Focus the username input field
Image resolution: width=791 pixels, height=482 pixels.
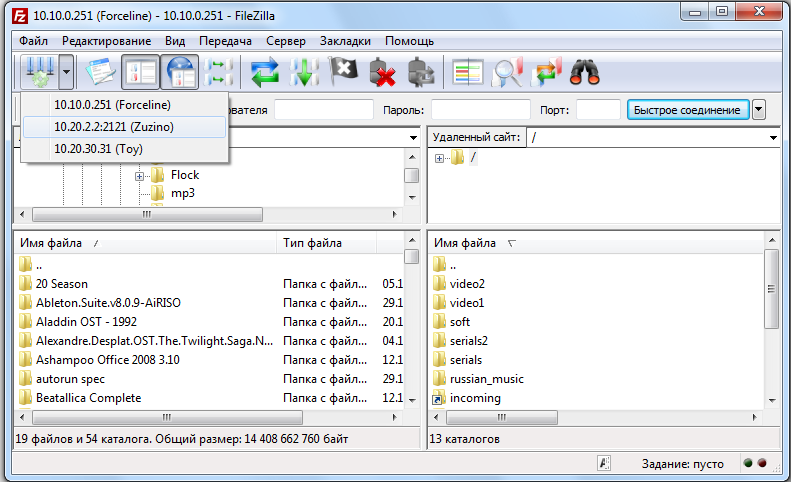[x=323, y=110]
